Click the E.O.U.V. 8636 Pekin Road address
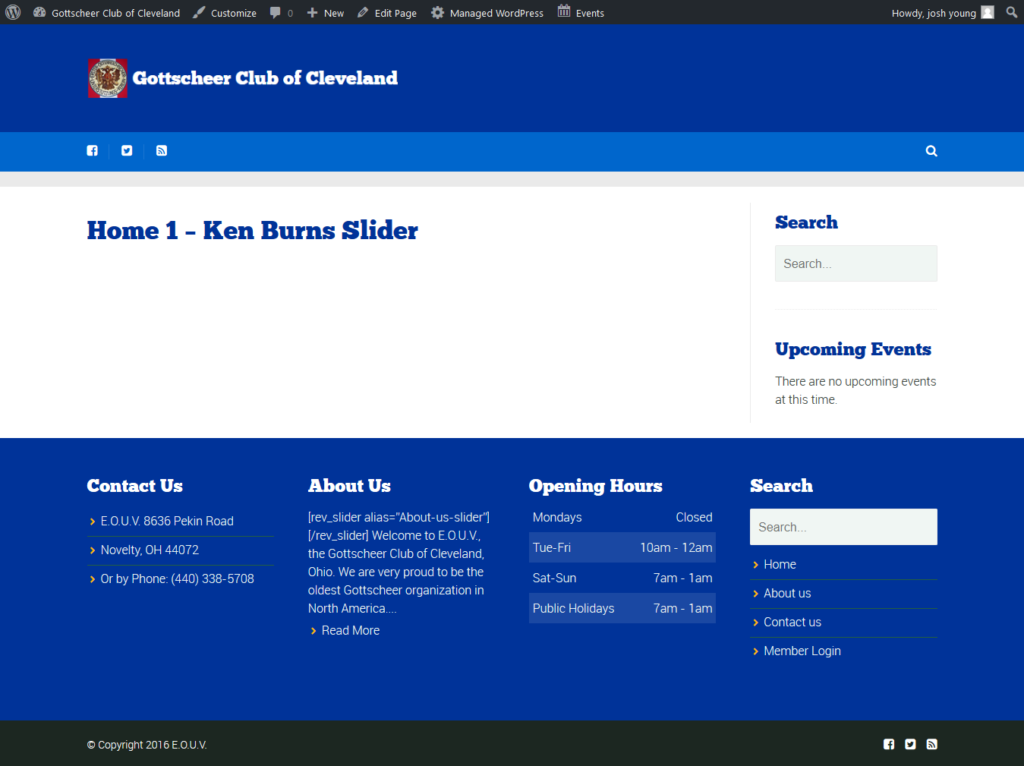1024x766 pixels. pos(167,520)
